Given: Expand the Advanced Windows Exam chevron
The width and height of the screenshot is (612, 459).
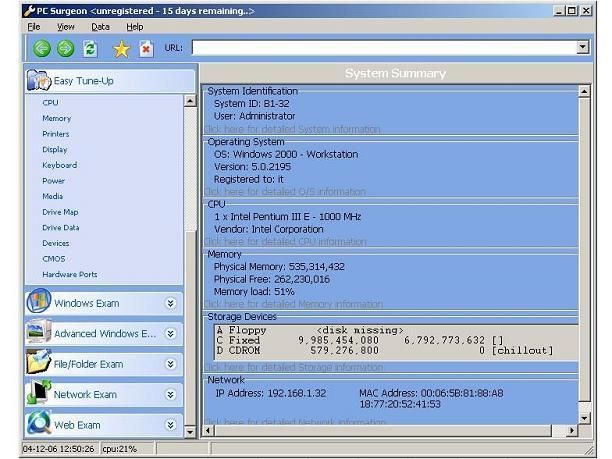Looking at the screenshot, I should click(x=171, y=334).
